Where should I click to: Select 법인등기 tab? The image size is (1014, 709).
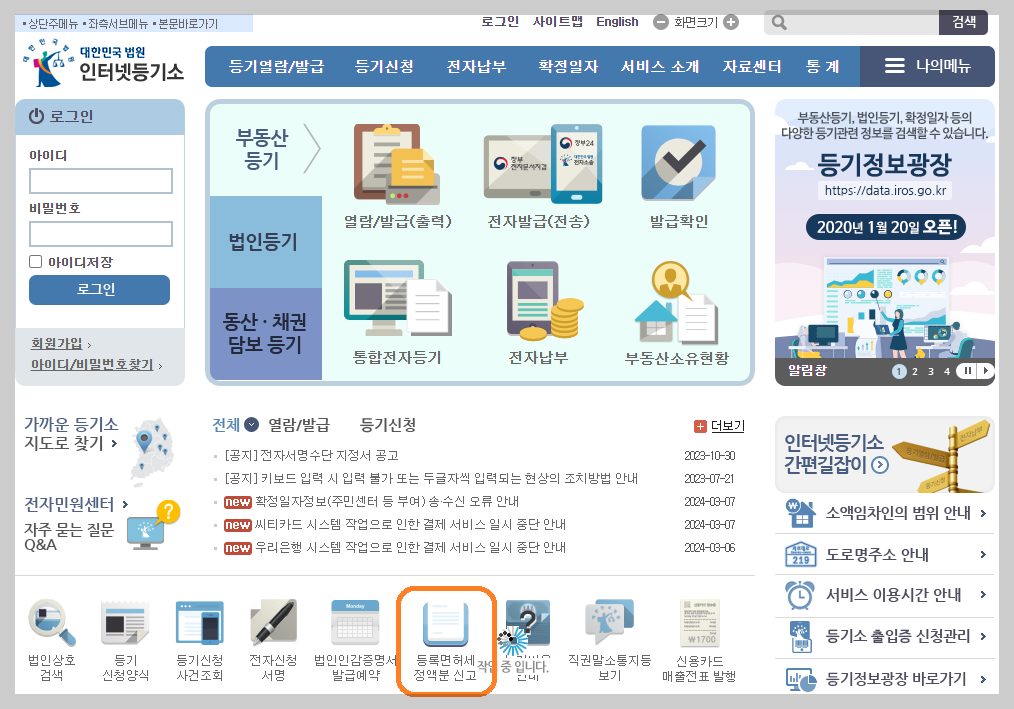tap(266, 242)
